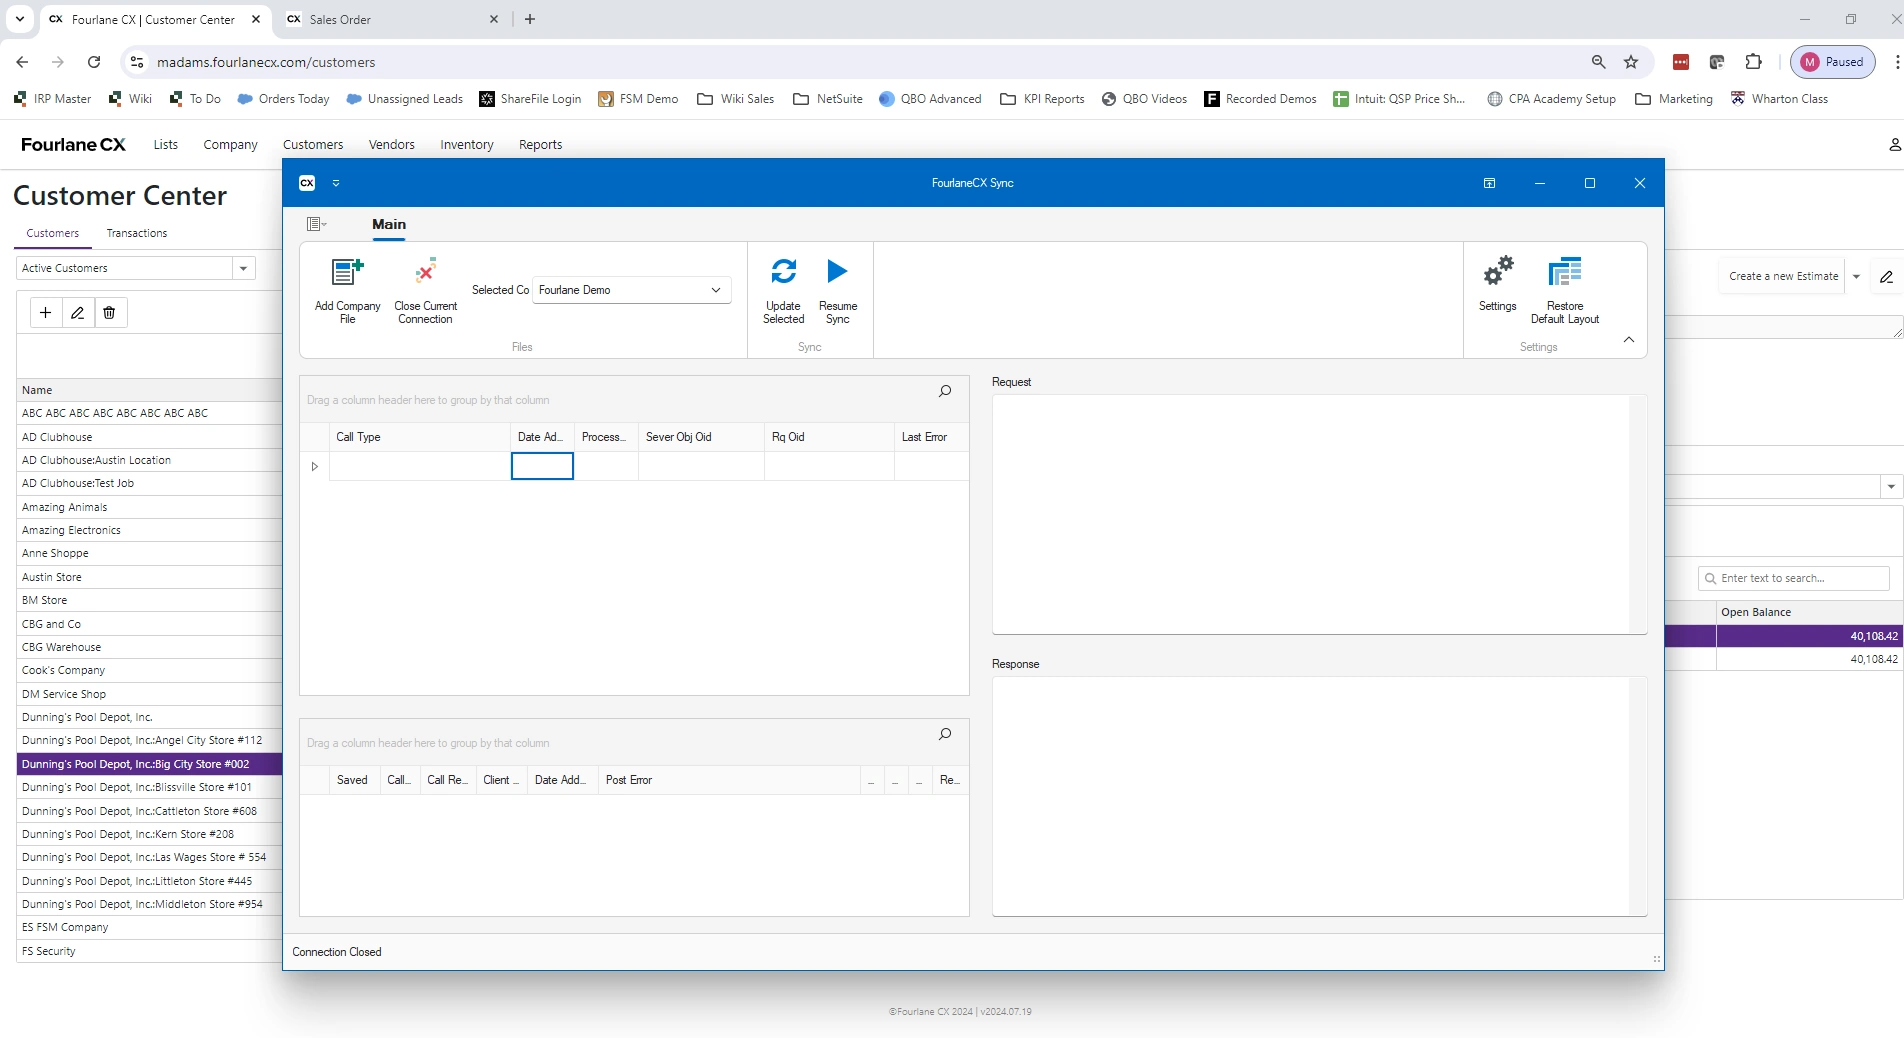
Task: Click the CX logo in the Sync title bar
Action: 307,183
